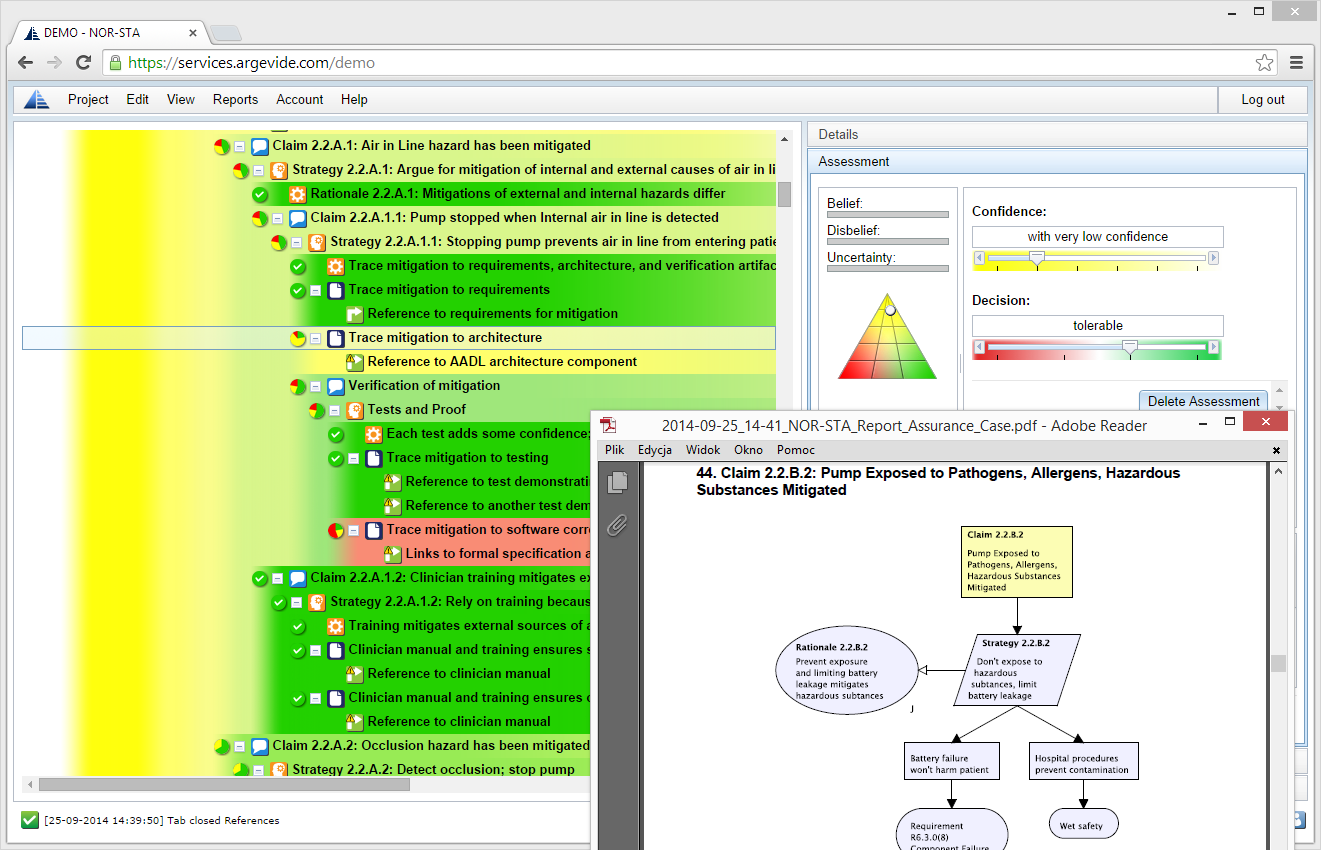Open the Project menu
Image resolution: width=1321 pixels, height=850 pixels.
(88, 99)
